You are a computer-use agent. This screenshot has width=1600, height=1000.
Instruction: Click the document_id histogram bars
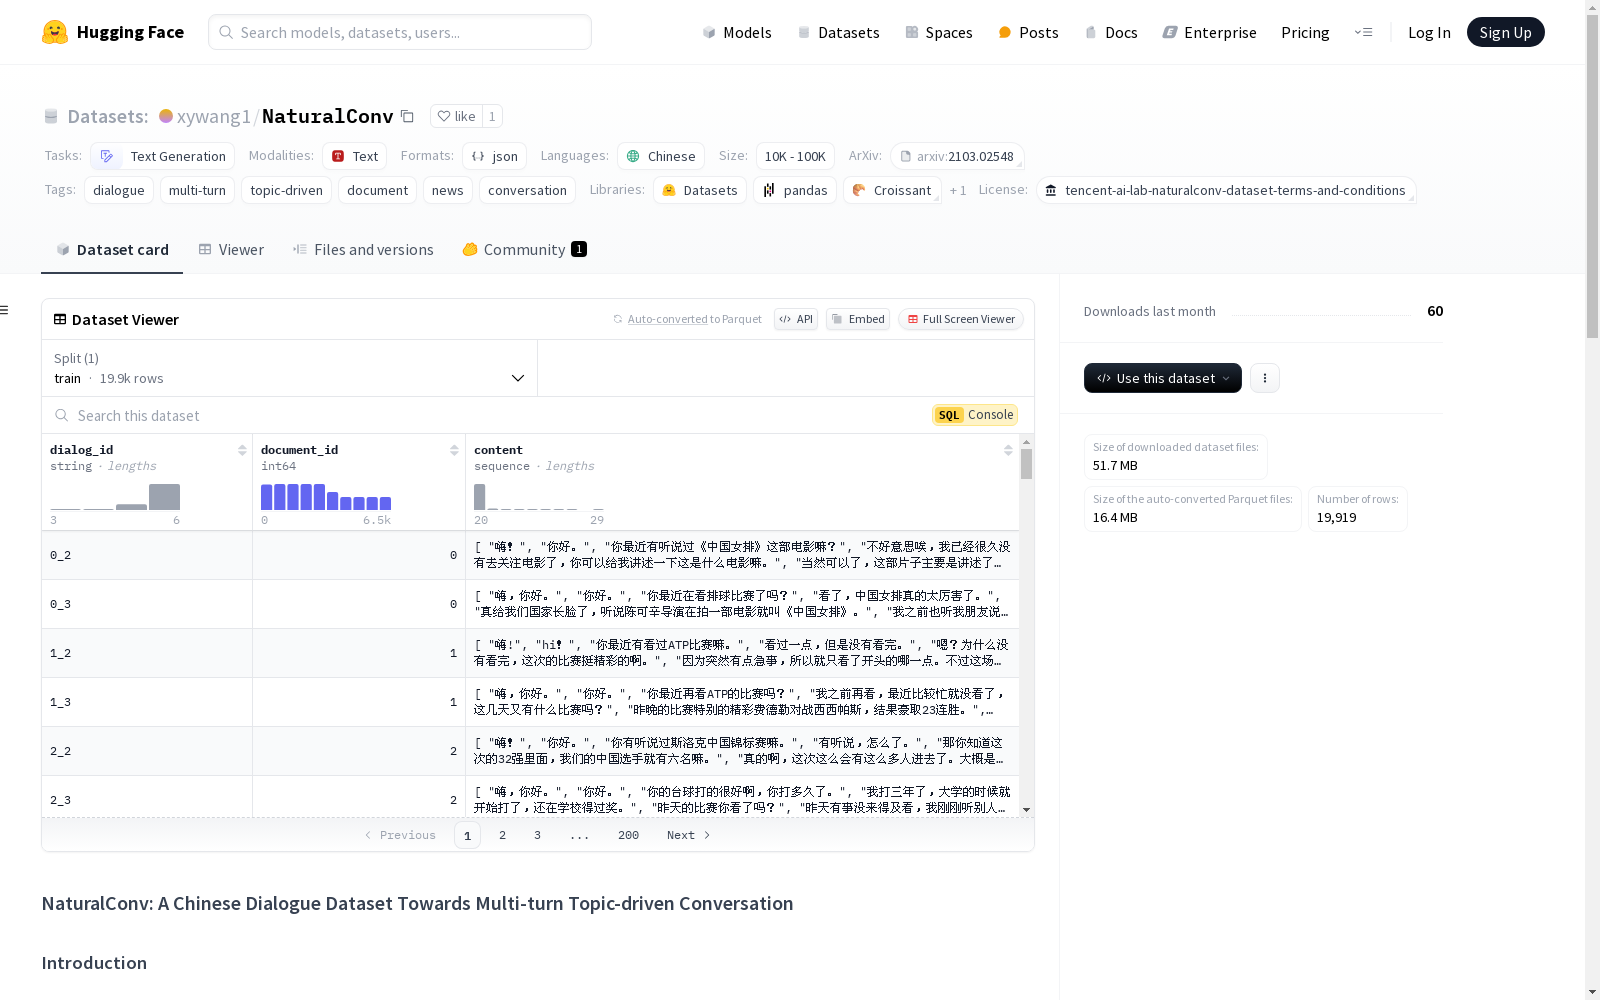tap(326, 497)
